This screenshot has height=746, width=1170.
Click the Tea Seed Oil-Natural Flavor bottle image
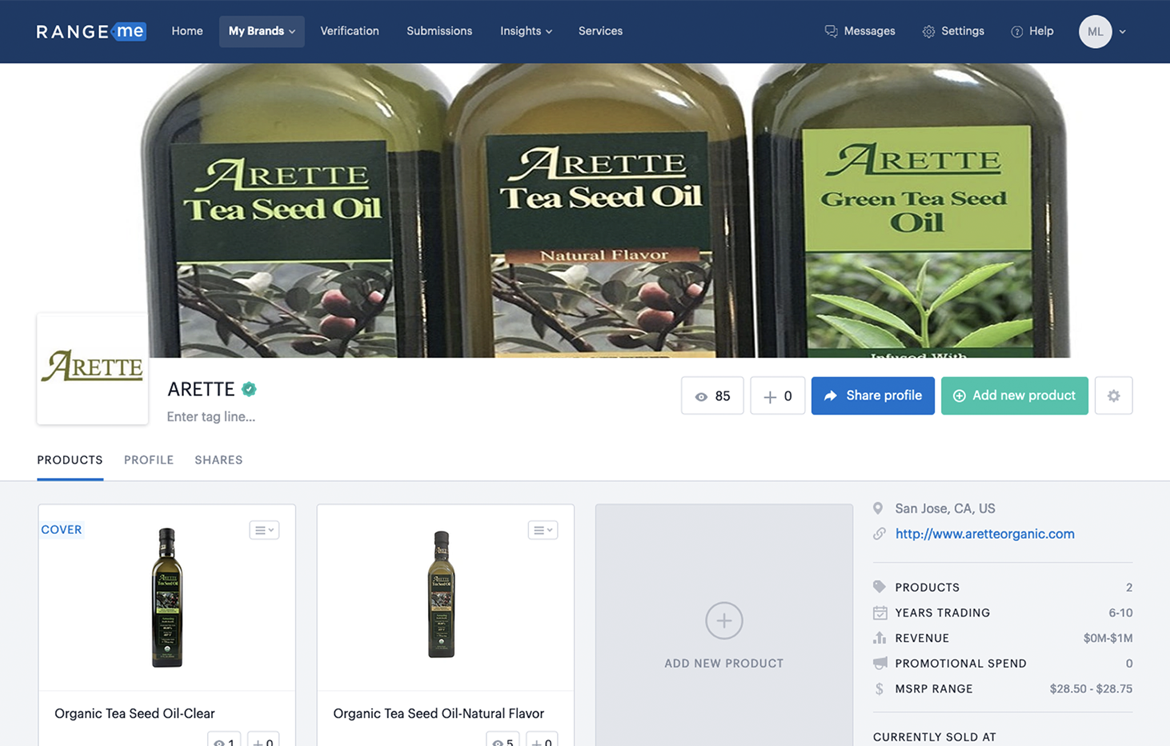(x=441, y=595)
